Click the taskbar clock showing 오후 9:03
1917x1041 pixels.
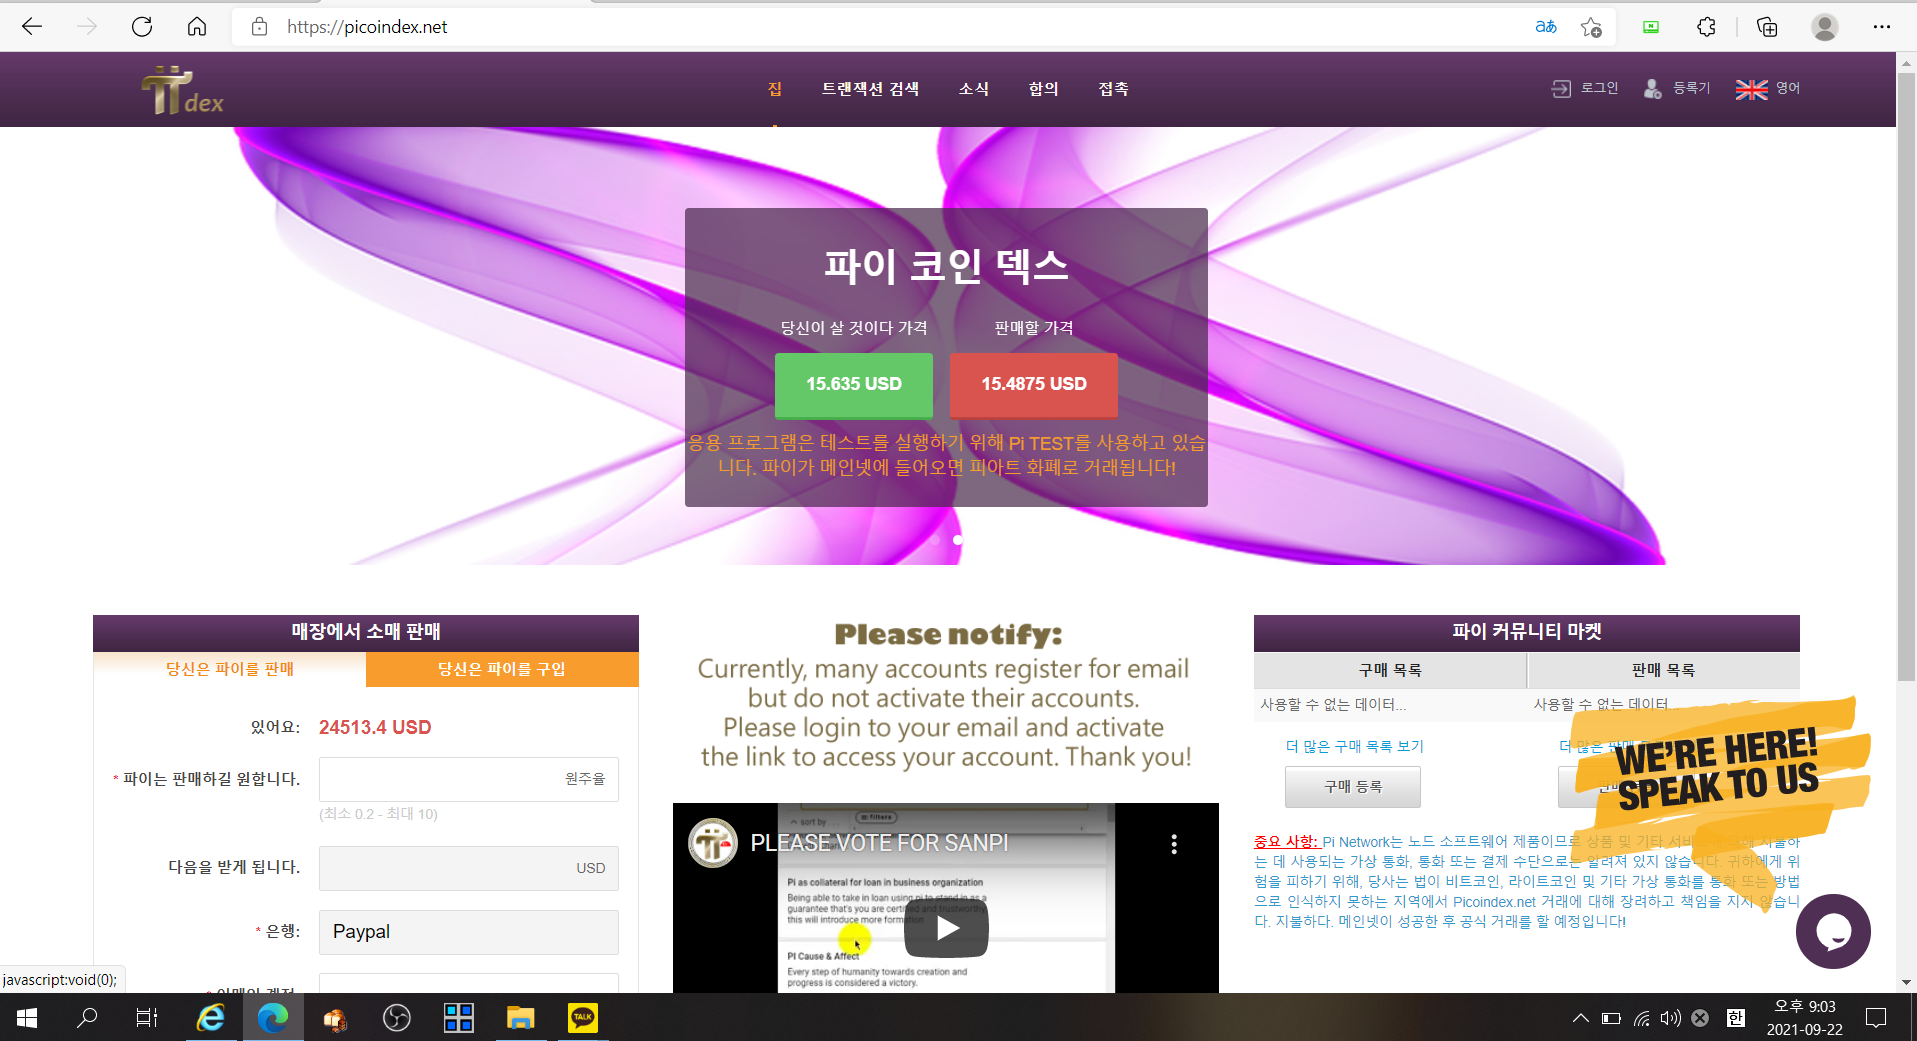pyautogui.click(x=1804, y=1018)
